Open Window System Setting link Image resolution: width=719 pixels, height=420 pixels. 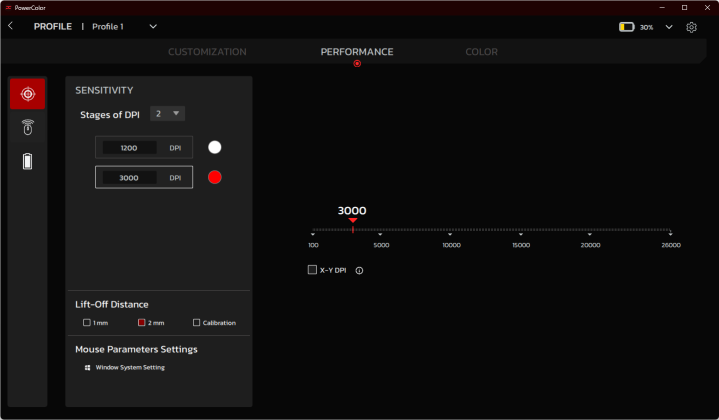point(130,368)
